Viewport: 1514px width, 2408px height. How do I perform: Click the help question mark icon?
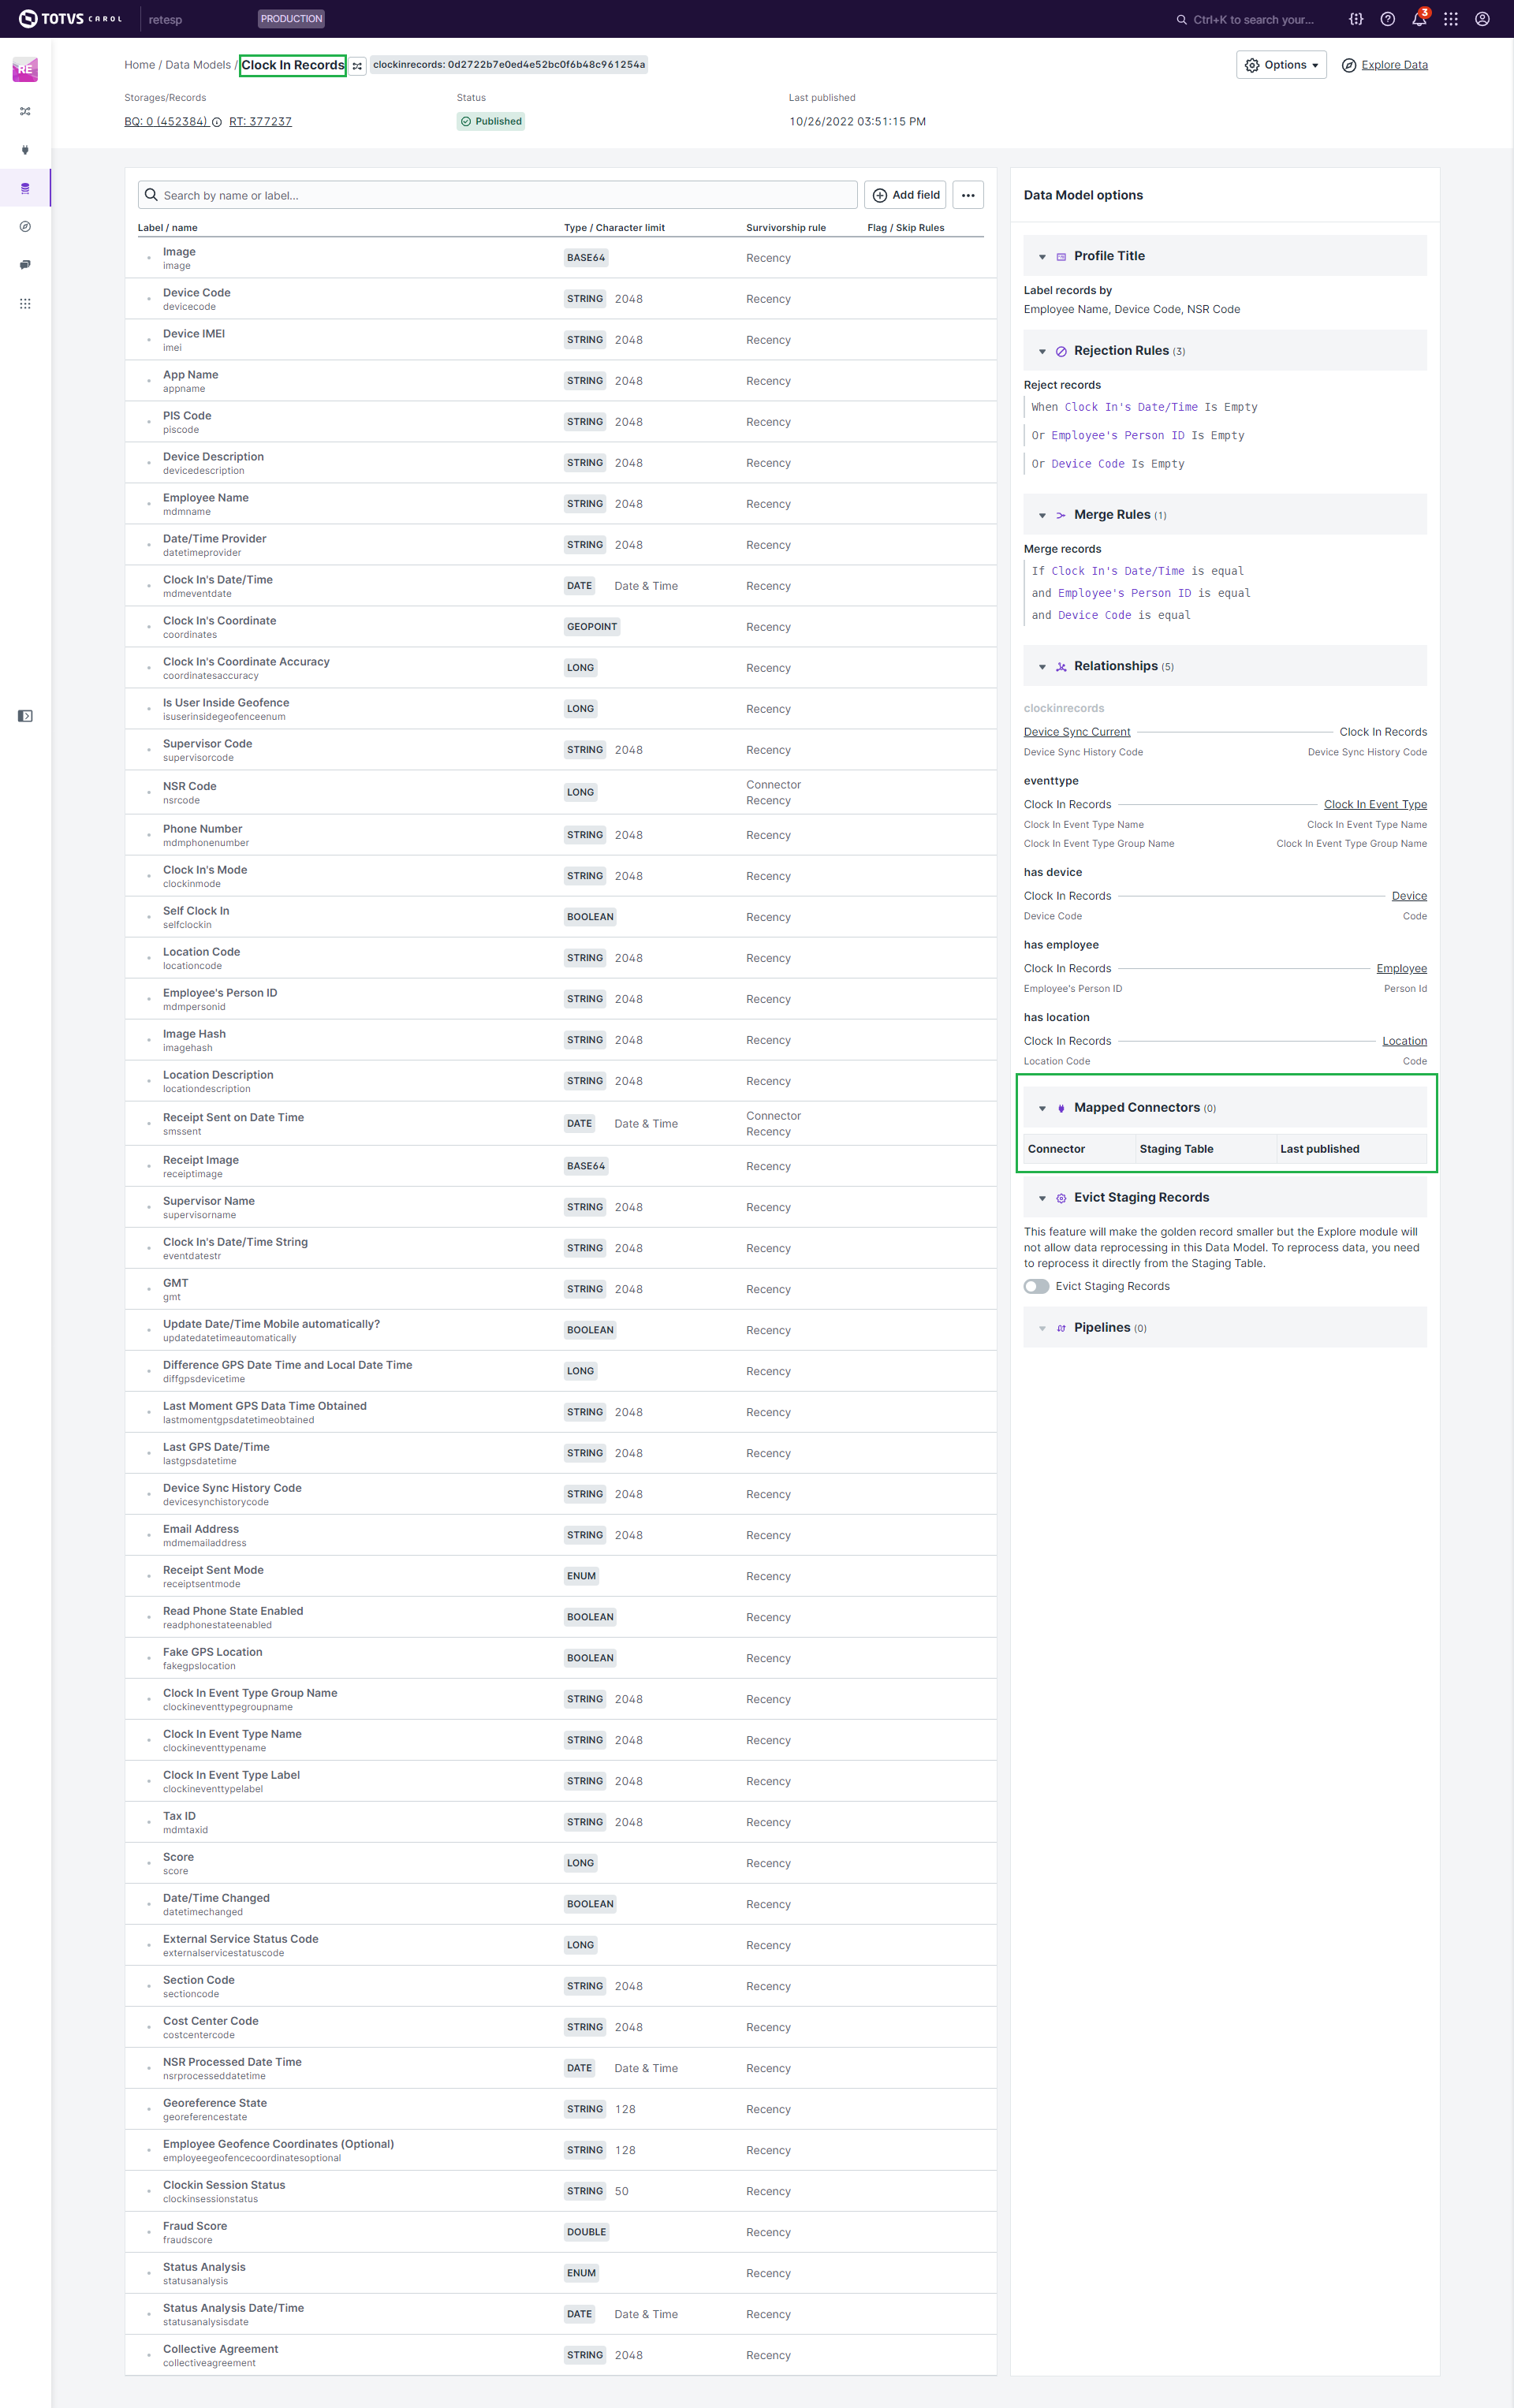(x=1387, y=19)
